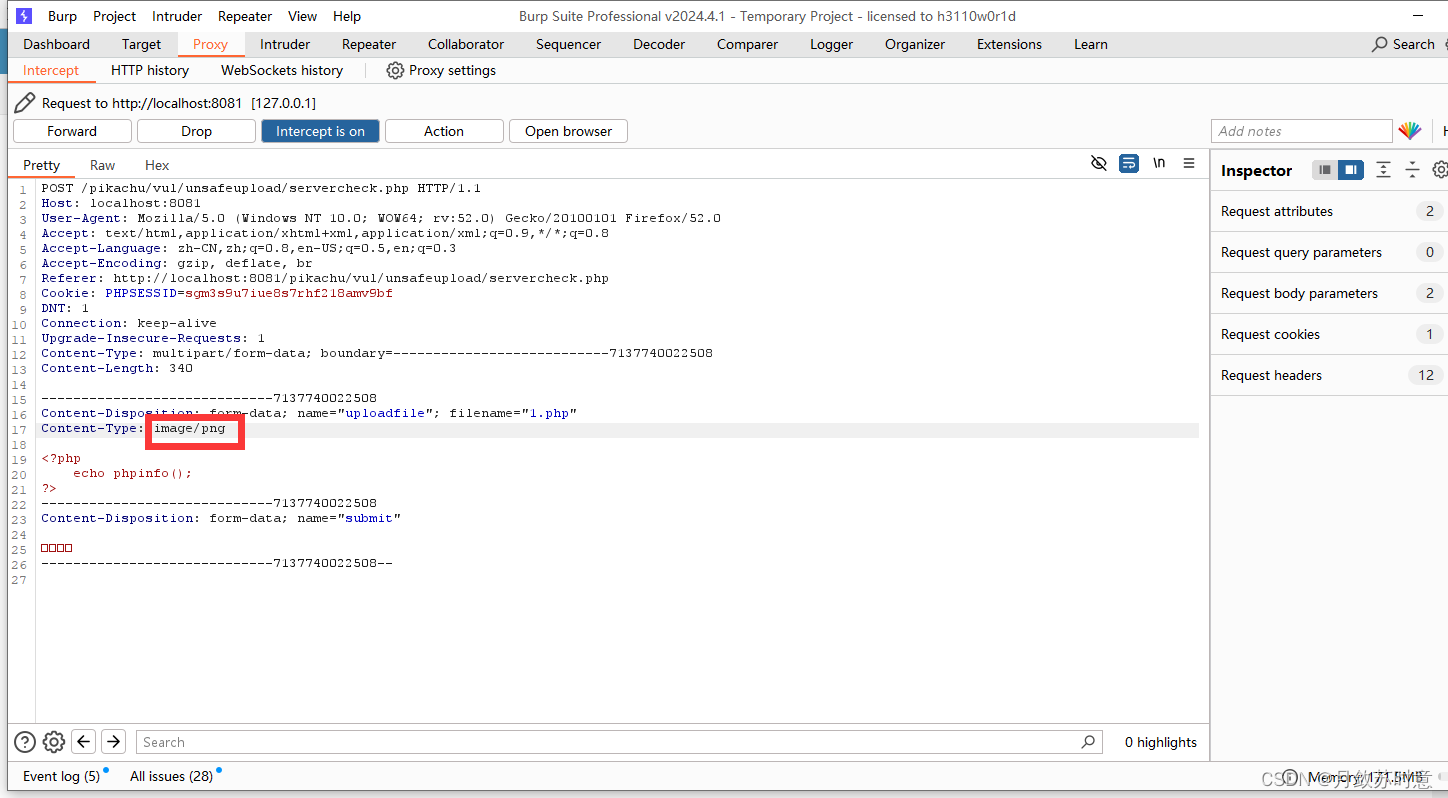This screenshot has width=1448, height=798.
Task: Click the Search magnifier in top bar
Action: tap(1380, 44)
